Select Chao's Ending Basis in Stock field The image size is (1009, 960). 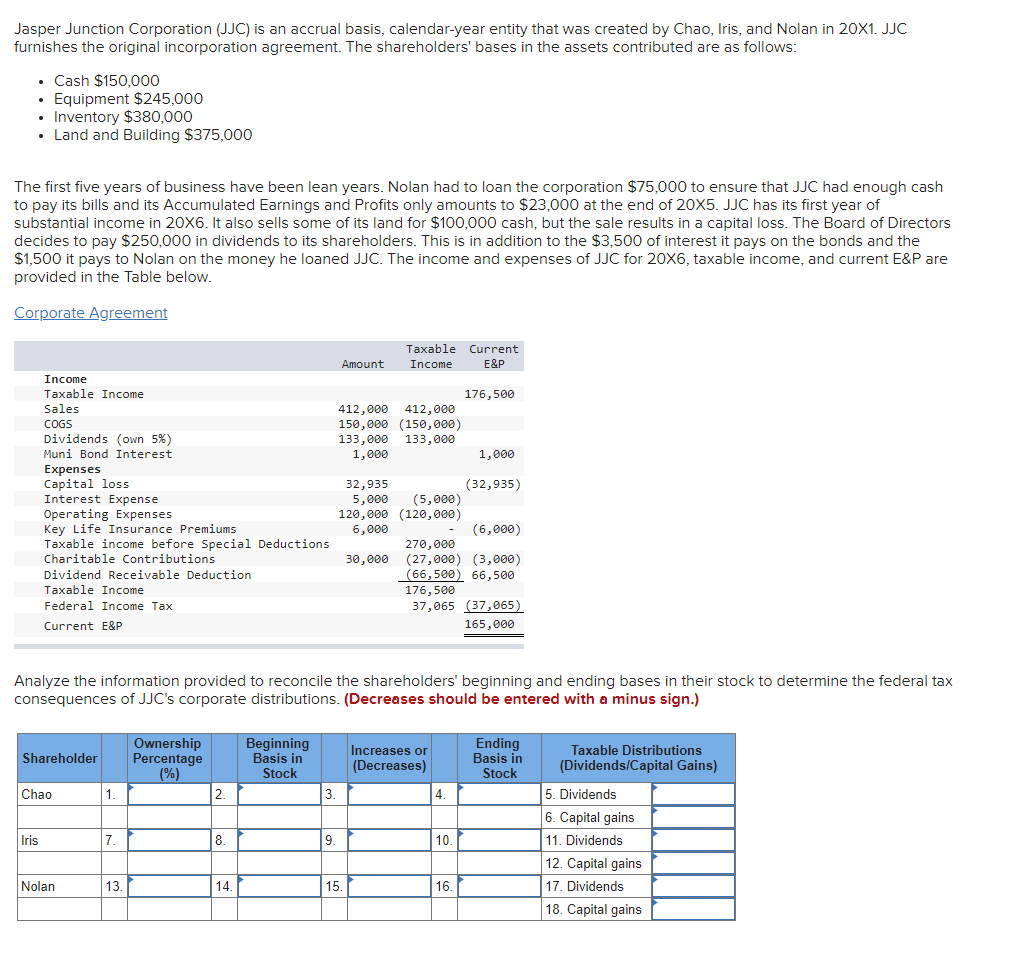point(499,794)
